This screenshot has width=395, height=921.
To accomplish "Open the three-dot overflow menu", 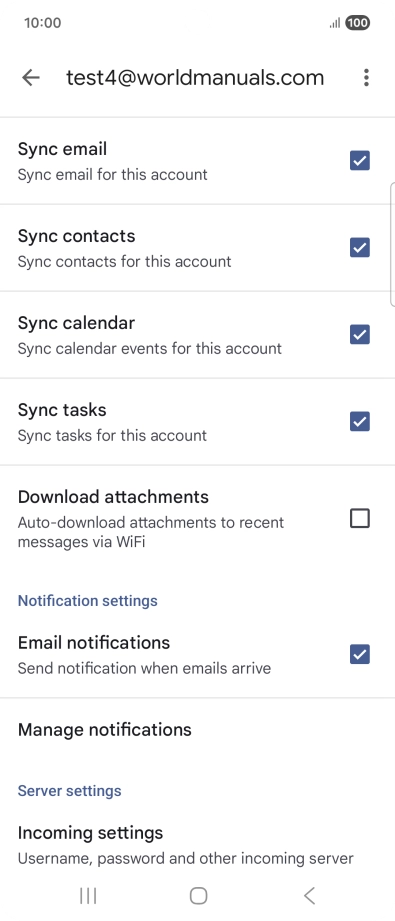I will pyautogui.click(x=366, y=78).
